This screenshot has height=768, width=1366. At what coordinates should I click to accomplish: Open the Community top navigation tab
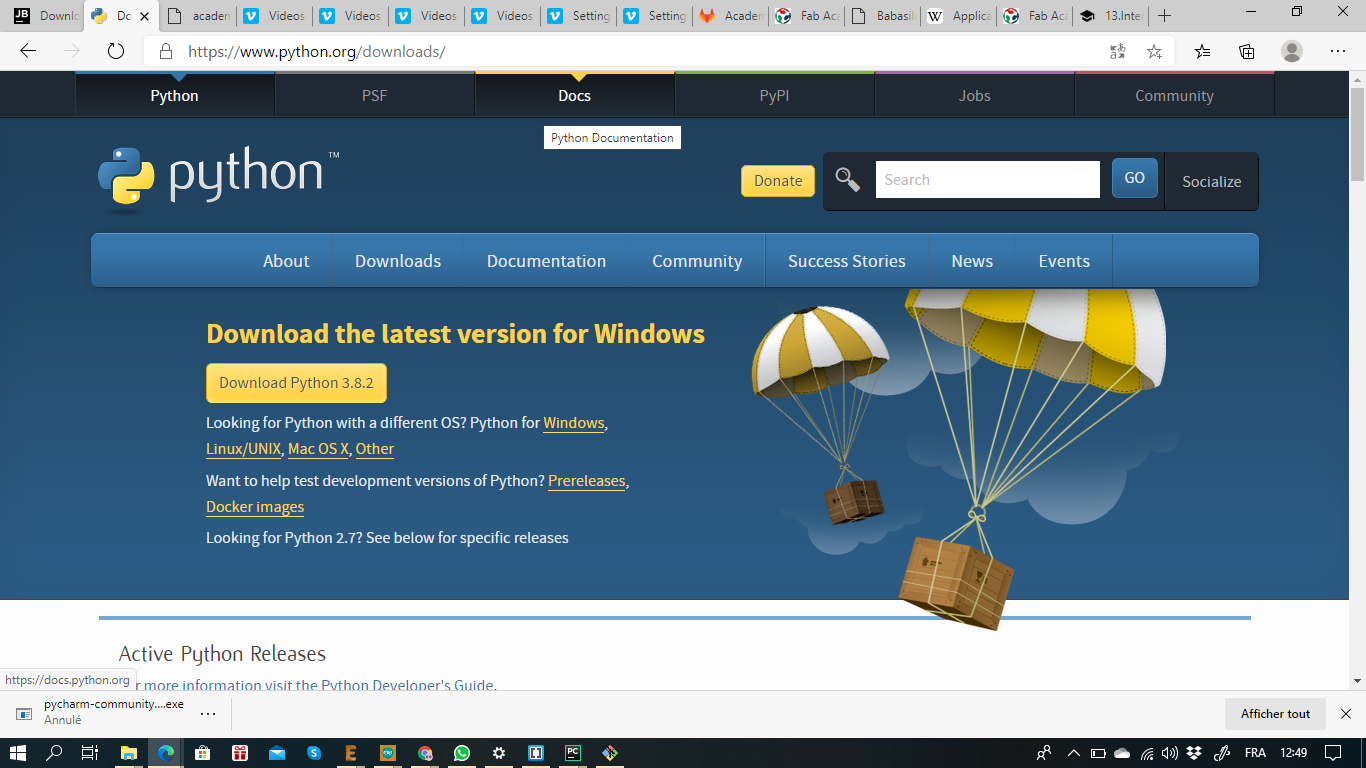(1174, 96)
